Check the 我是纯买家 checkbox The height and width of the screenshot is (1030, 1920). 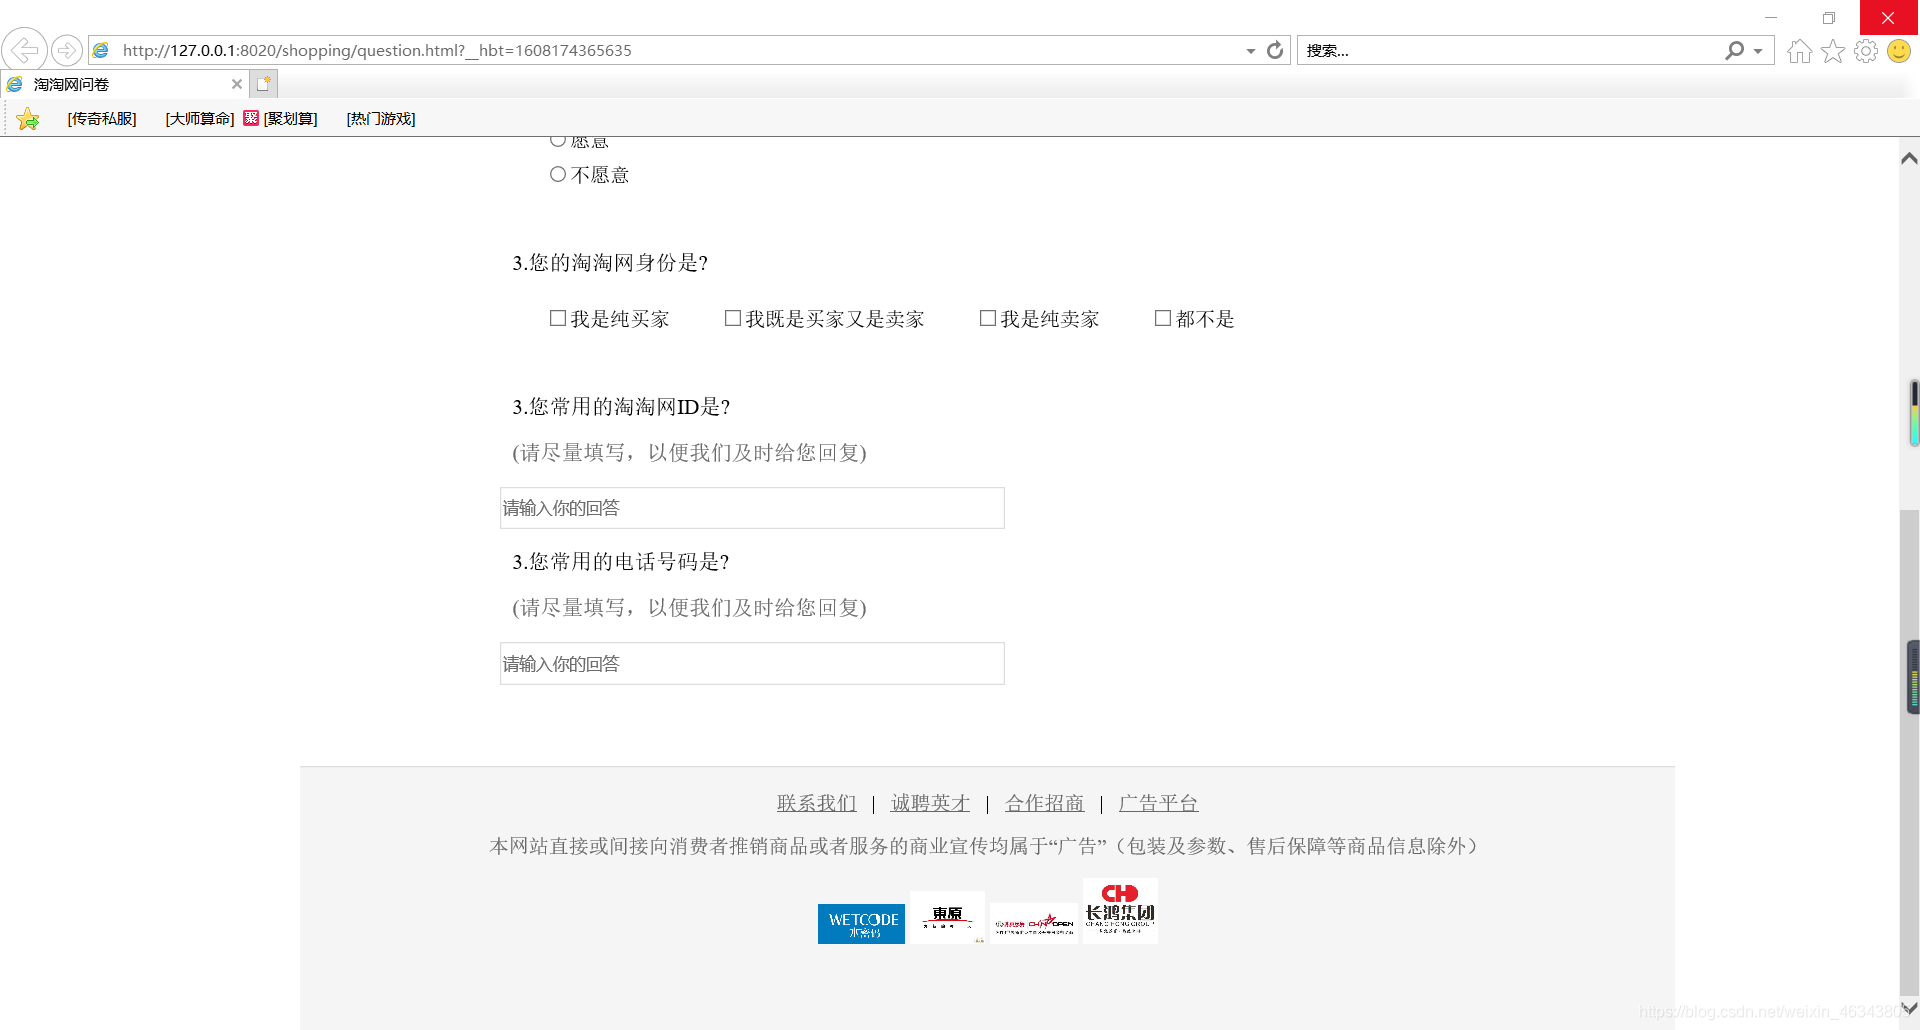click(x=558, y=318)
